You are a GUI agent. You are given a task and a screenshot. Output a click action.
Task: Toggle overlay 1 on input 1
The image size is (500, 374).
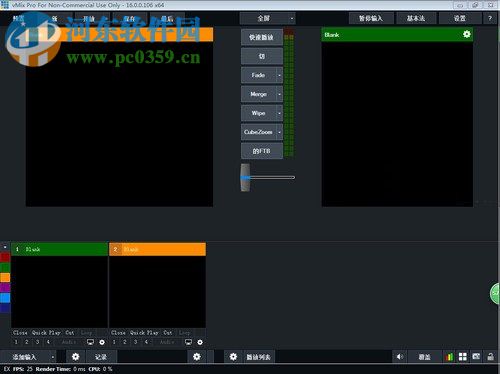16,342
